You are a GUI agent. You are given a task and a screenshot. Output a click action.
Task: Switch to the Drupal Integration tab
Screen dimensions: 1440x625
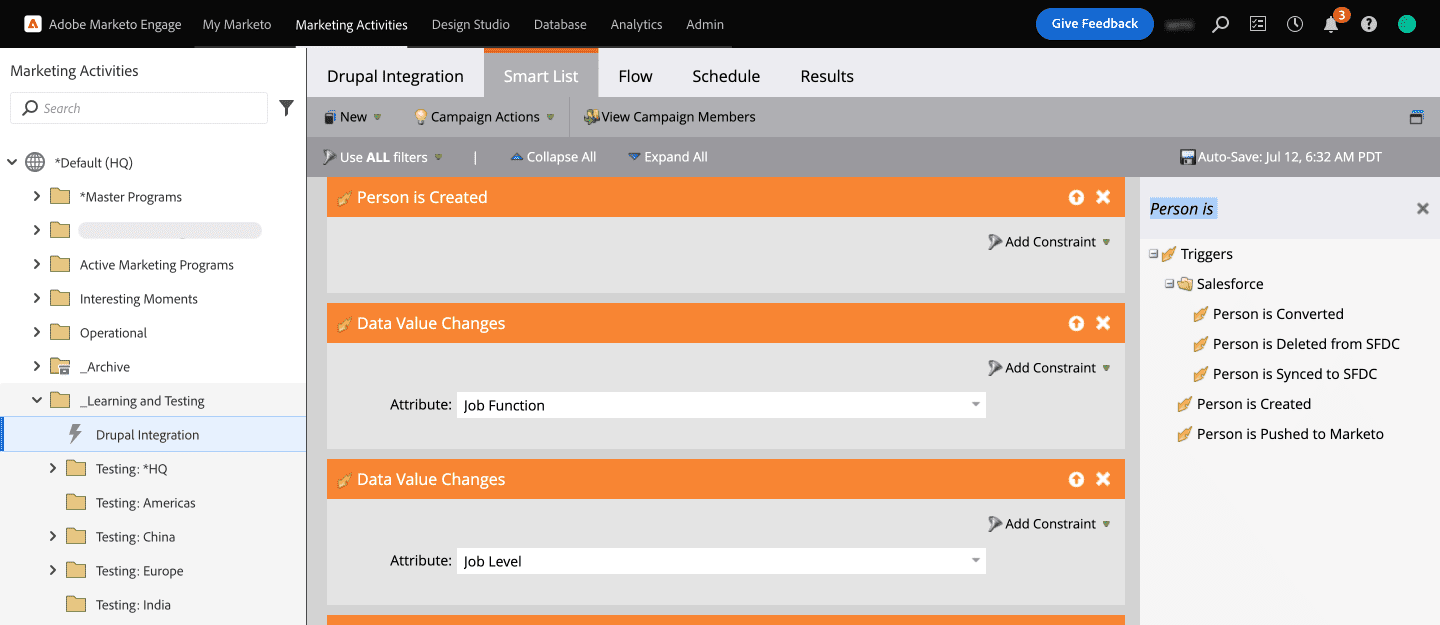(395, 76)
